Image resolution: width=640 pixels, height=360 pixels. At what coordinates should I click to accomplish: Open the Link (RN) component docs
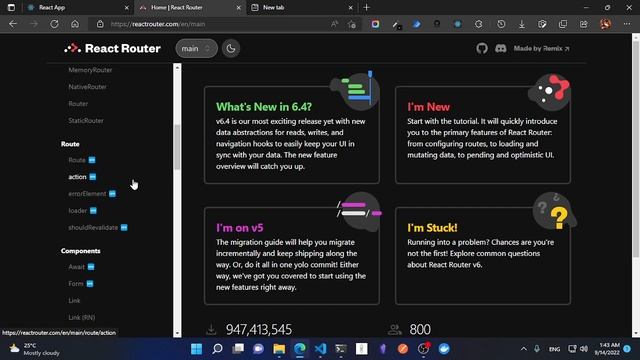pos(82,318)
